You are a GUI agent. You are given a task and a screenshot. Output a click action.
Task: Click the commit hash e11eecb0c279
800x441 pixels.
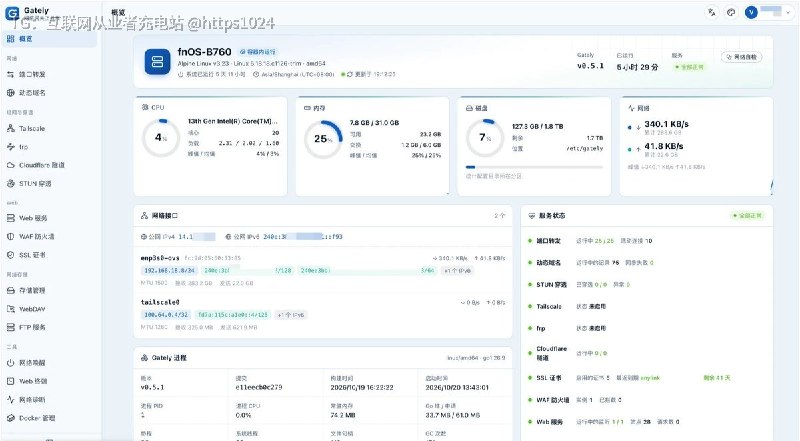[x=259, y=387]
